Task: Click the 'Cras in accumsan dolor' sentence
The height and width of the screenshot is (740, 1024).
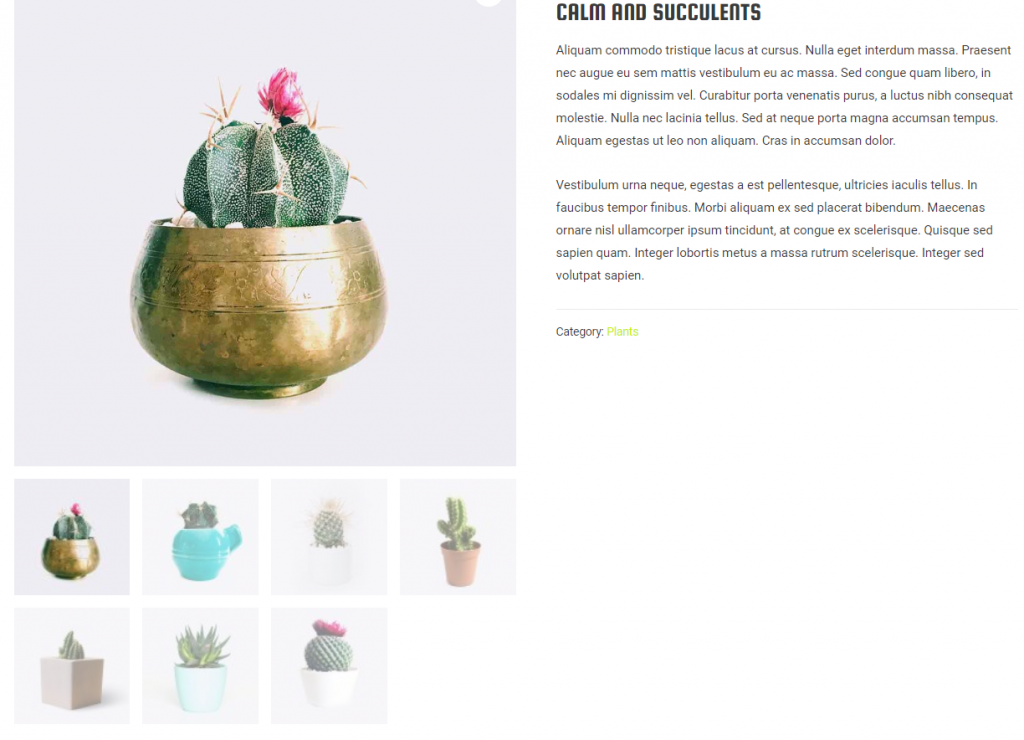Action: [829, 140]
